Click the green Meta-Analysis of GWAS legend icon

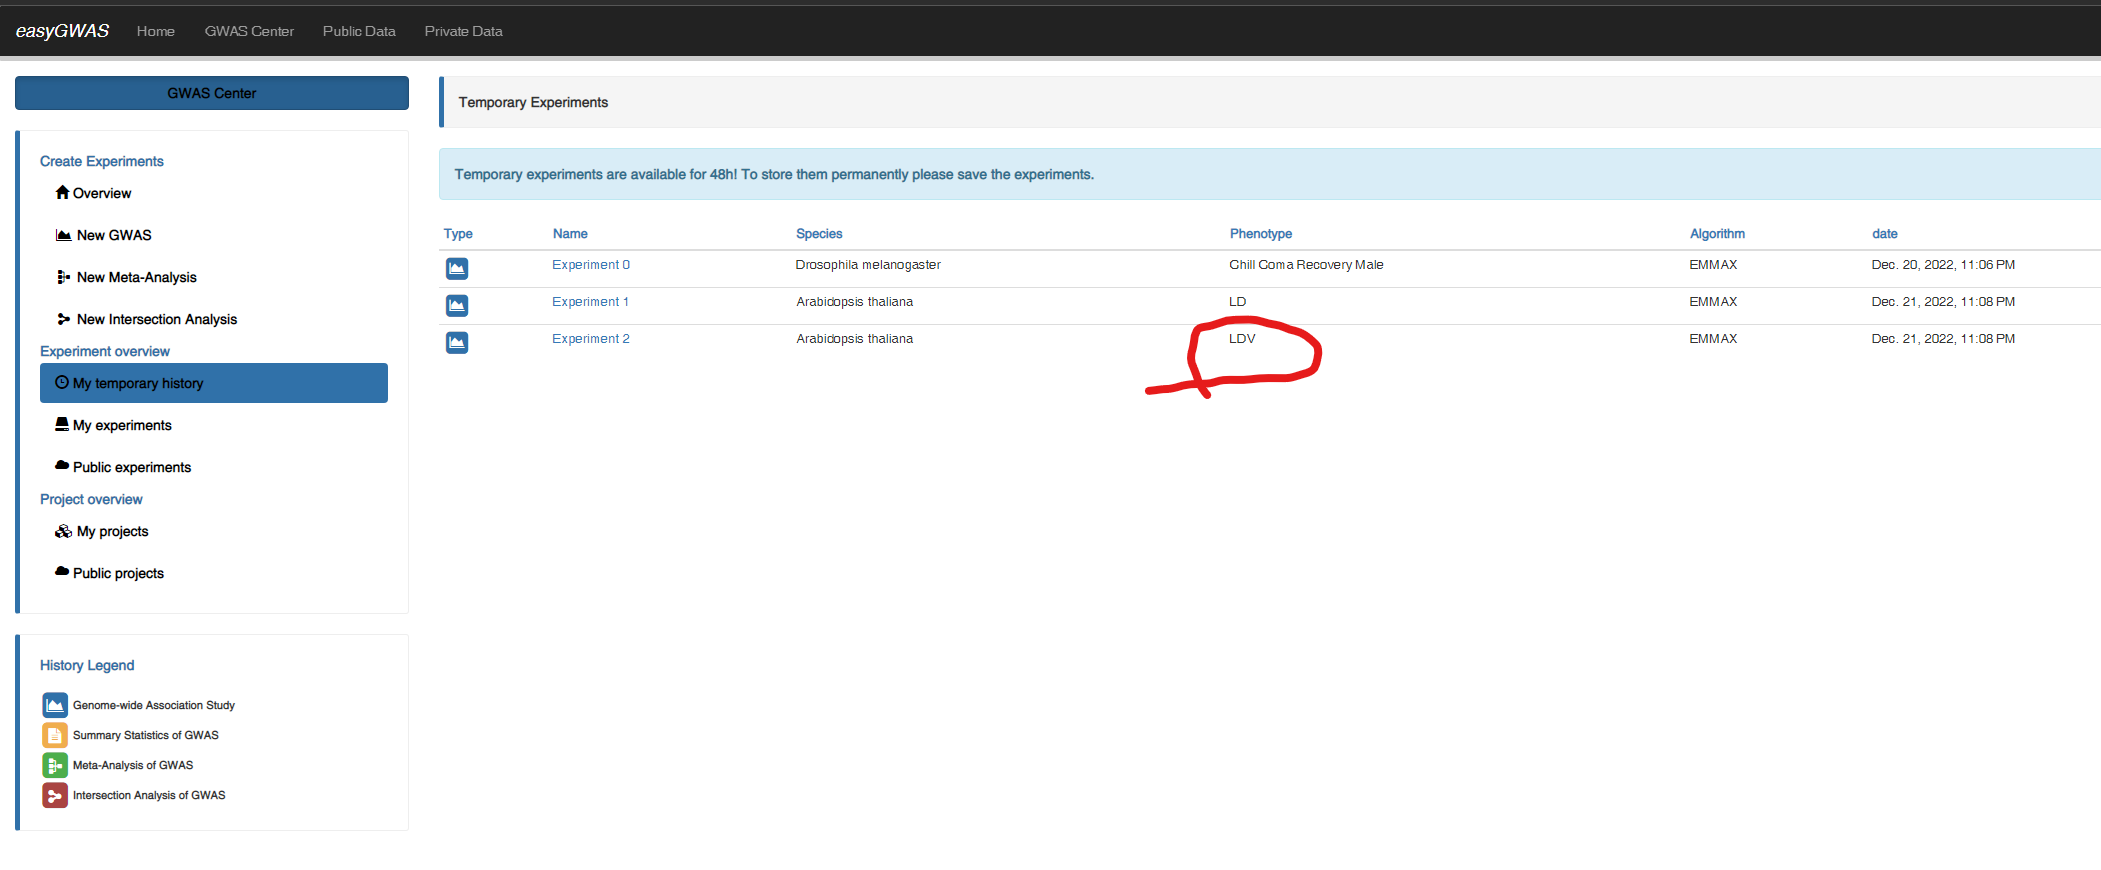point(55,765)
